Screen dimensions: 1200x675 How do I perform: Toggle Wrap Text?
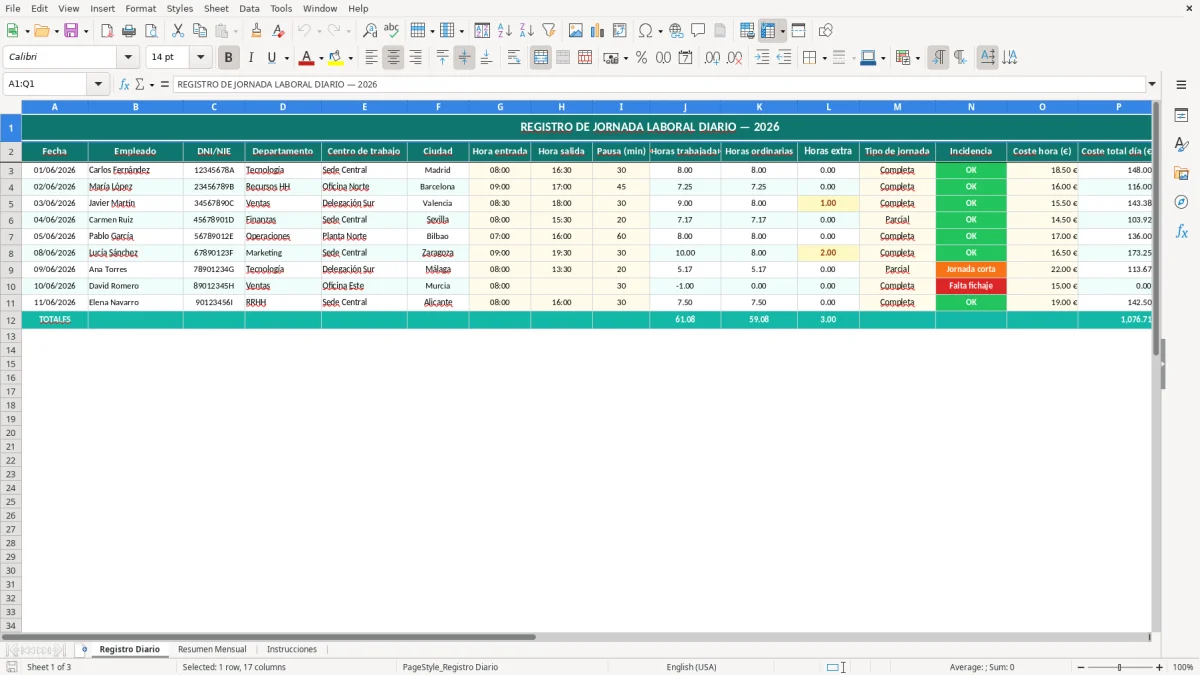pos(514,58)
